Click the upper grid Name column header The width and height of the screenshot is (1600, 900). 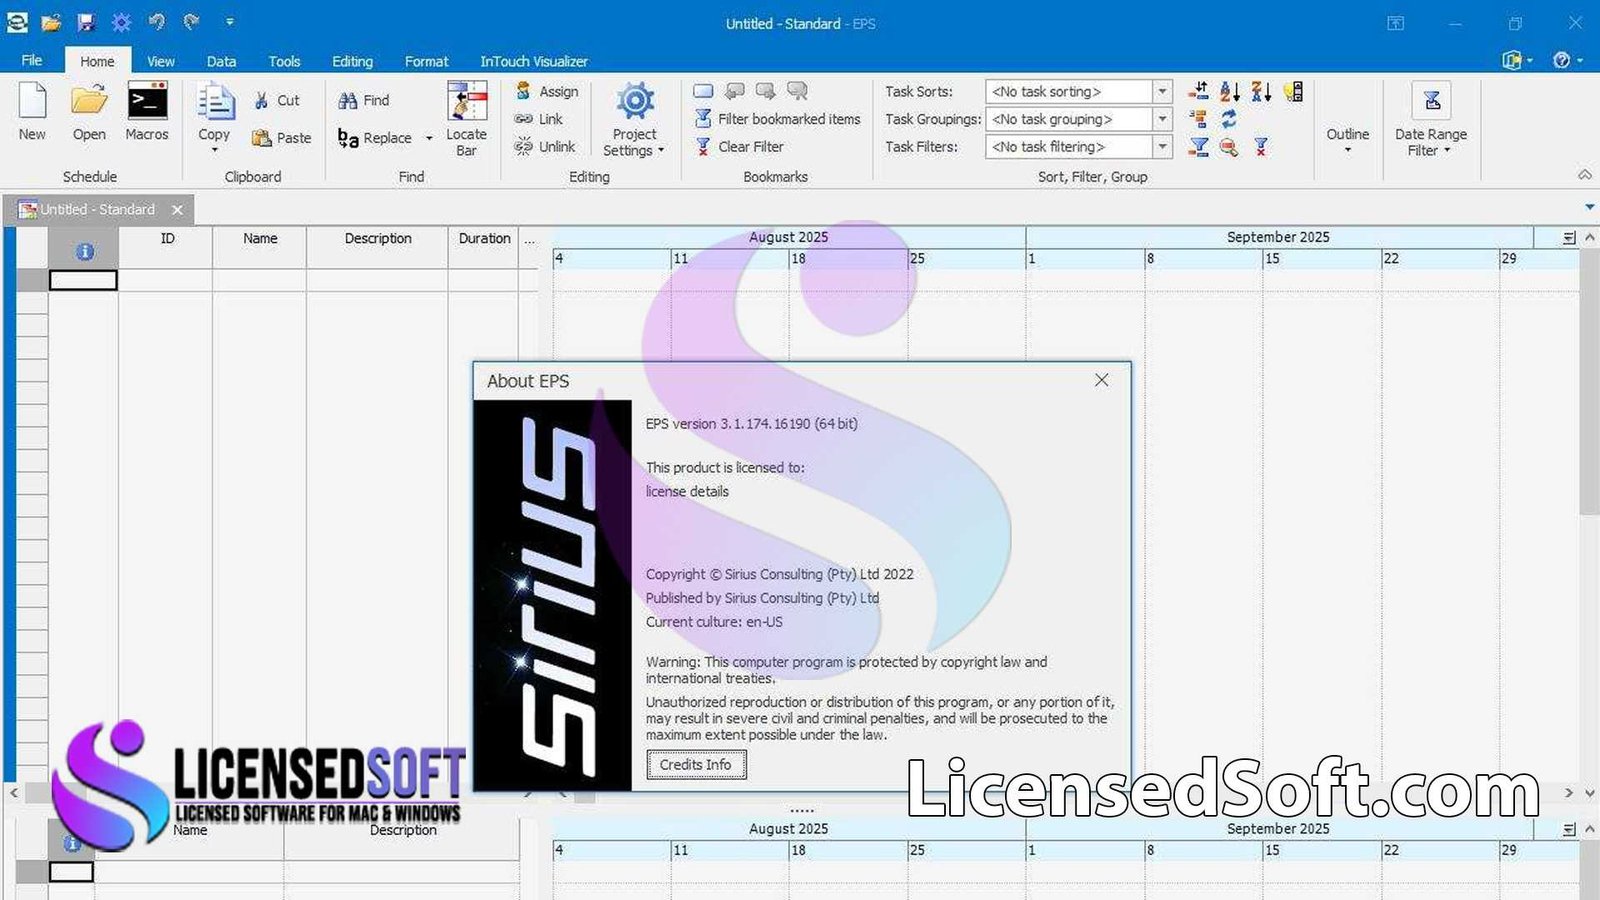point(260,247)
